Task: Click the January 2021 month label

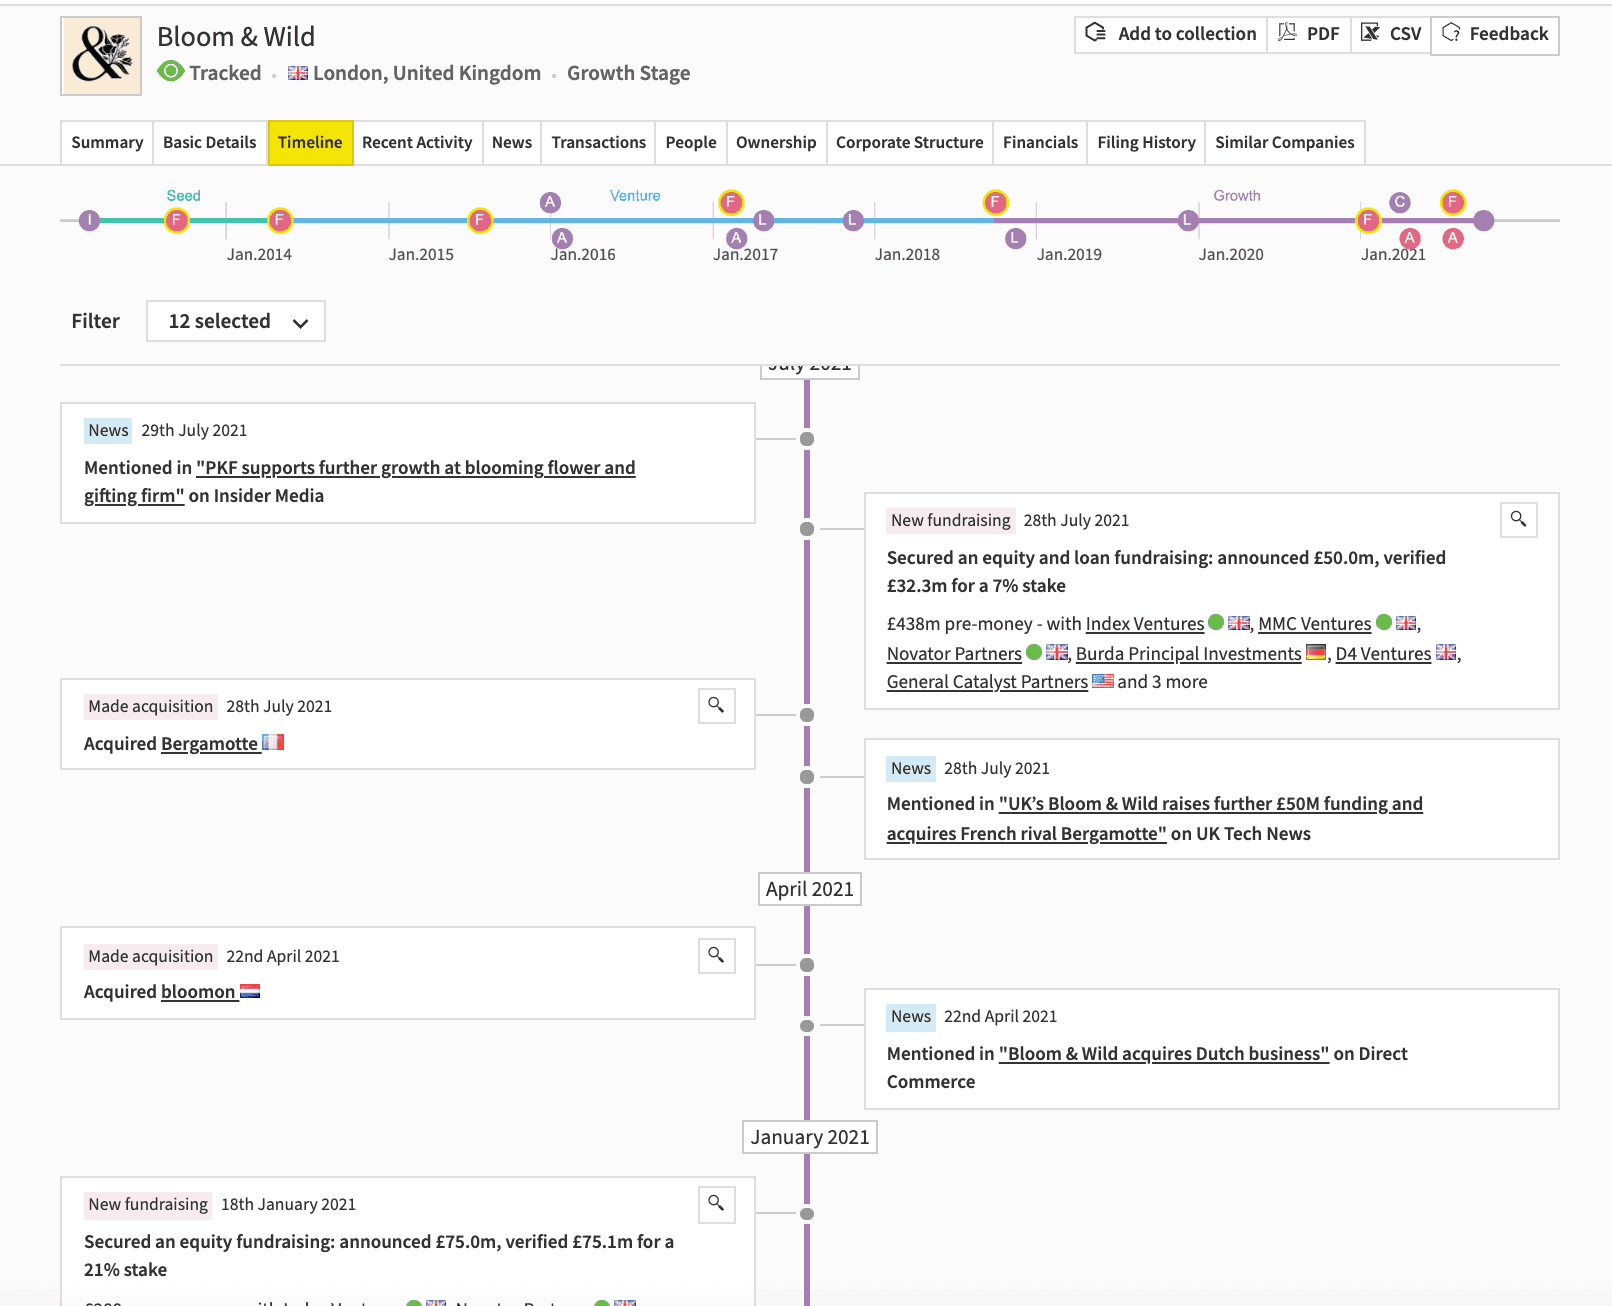Action: 810,1137
